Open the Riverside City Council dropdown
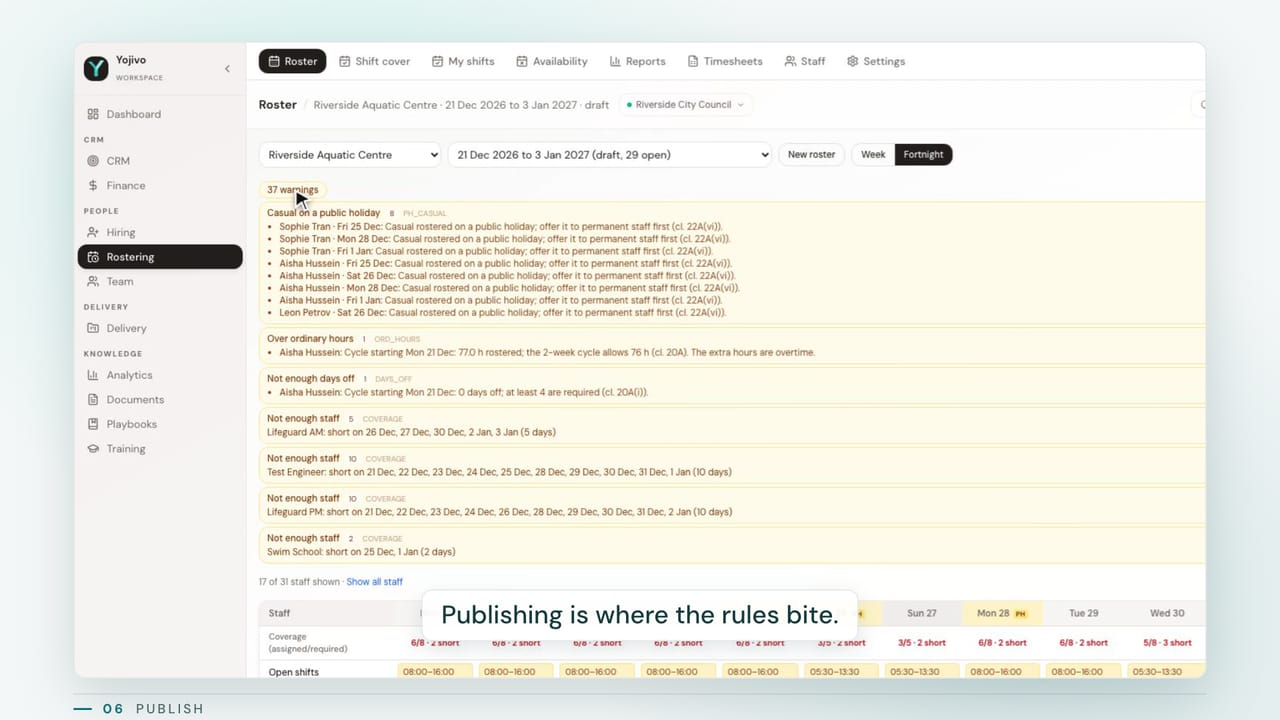1280x720 pixels. coord(685,104)
